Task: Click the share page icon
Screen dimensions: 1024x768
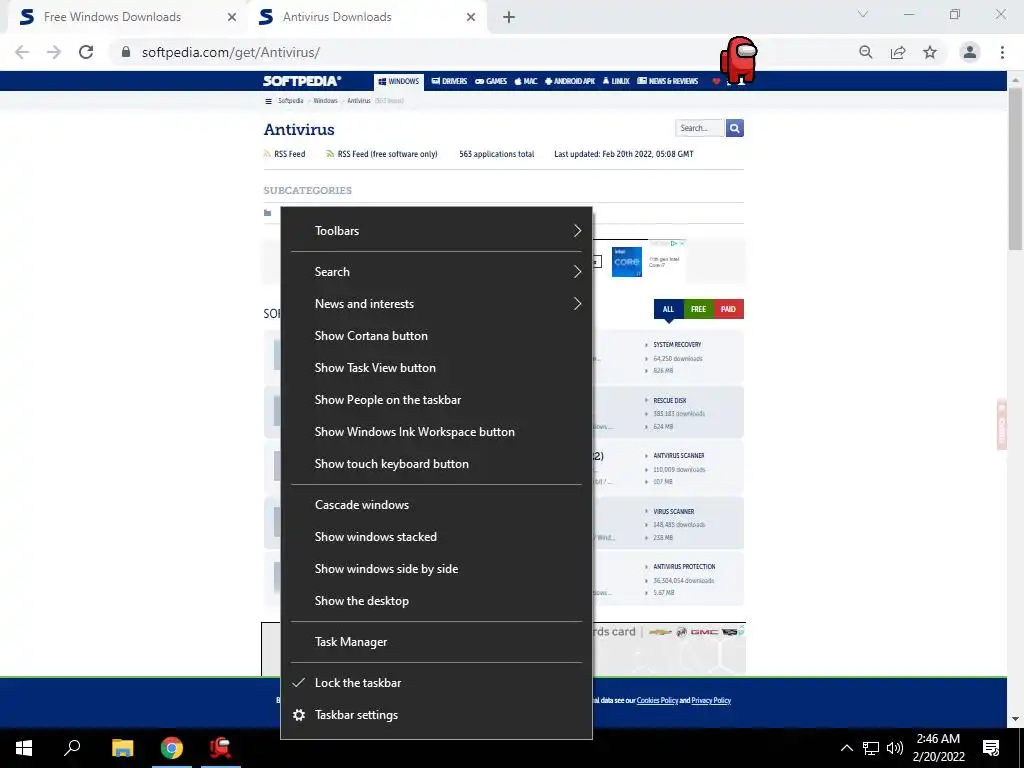Action: click(x=898, y=52)
